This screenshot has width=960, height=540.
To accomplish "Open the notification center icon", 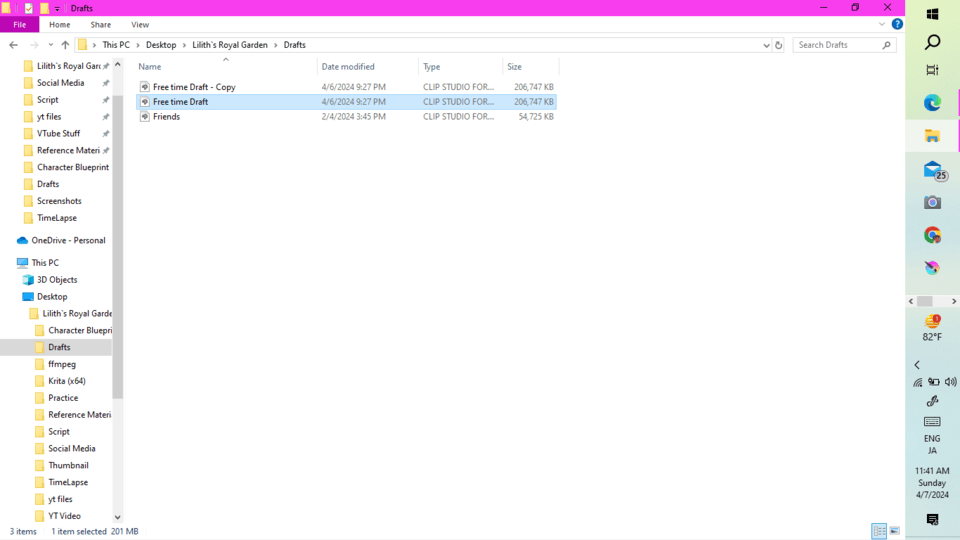I will pos(932,520).
